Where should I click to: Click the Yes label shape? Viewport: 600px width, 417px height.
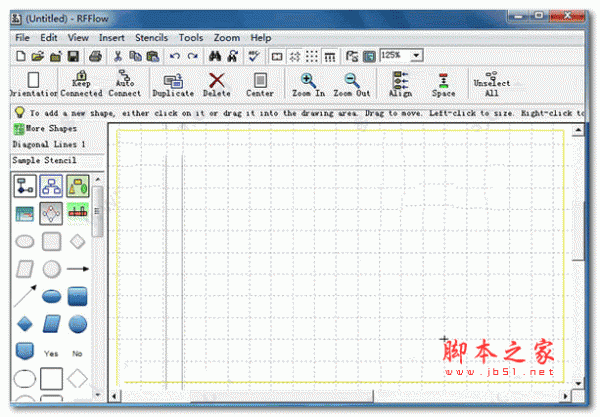pos(51,354)
